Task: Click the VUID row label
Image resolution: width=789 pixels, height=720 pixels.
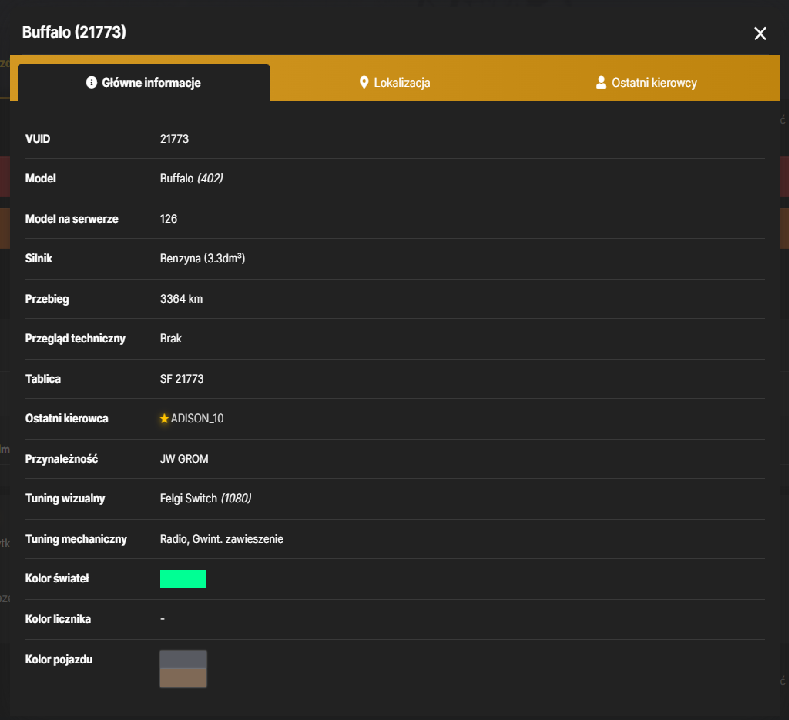Action: [38, 139]
